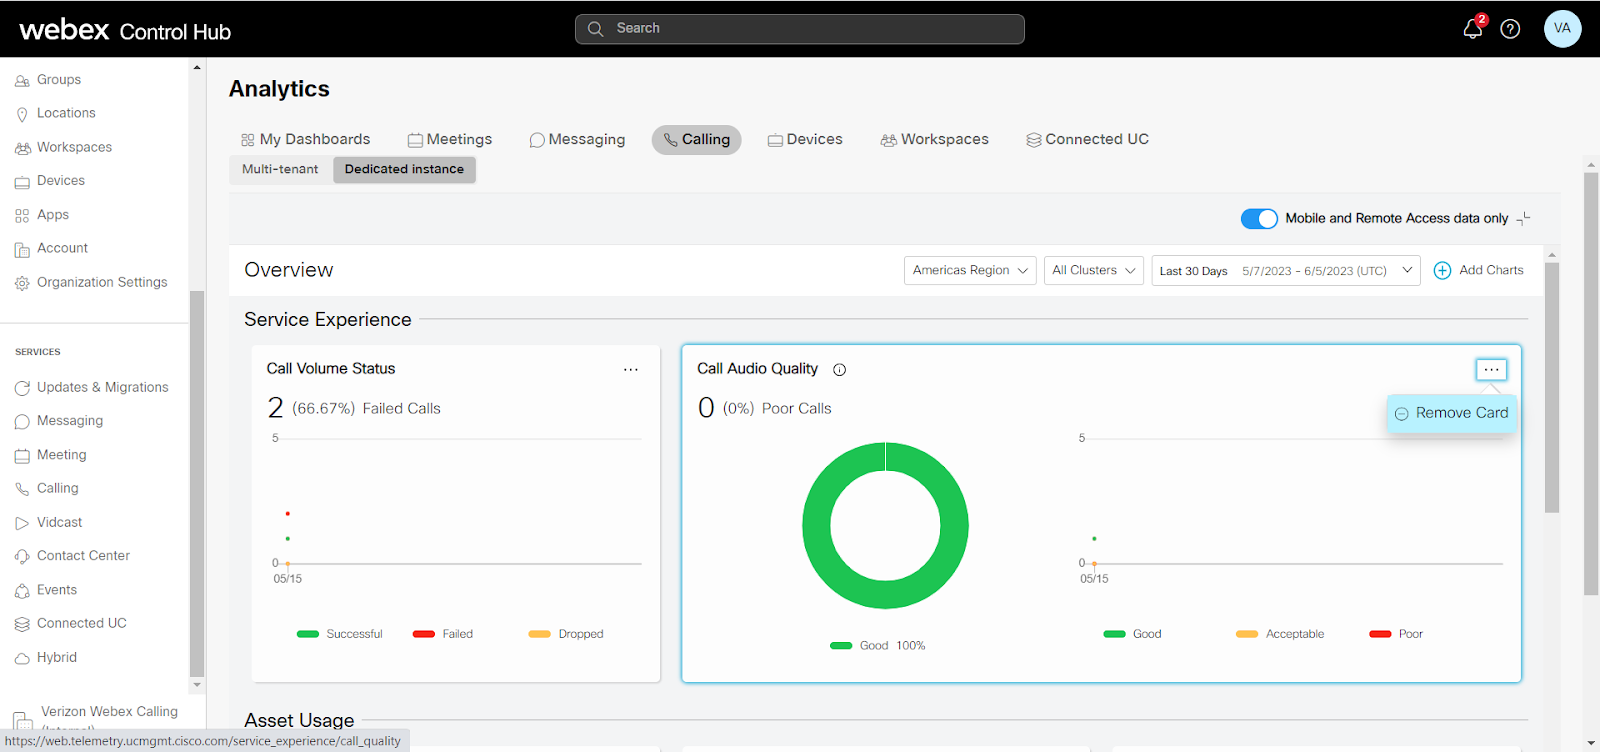Click the Messaging service bubble icon
The image size is (1600, 752).
(22, 422)
